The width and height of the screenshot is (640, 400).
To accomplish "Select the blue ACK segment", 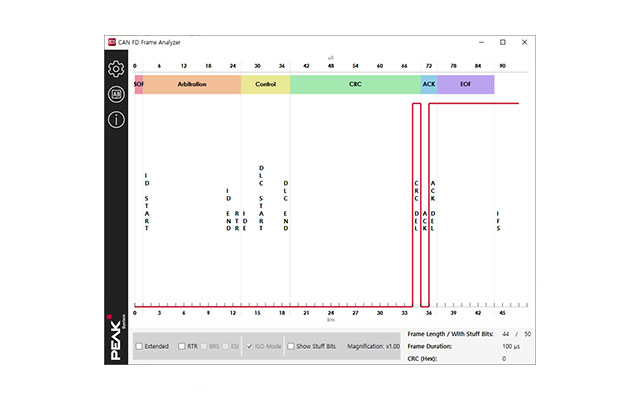I will point(429,85).
